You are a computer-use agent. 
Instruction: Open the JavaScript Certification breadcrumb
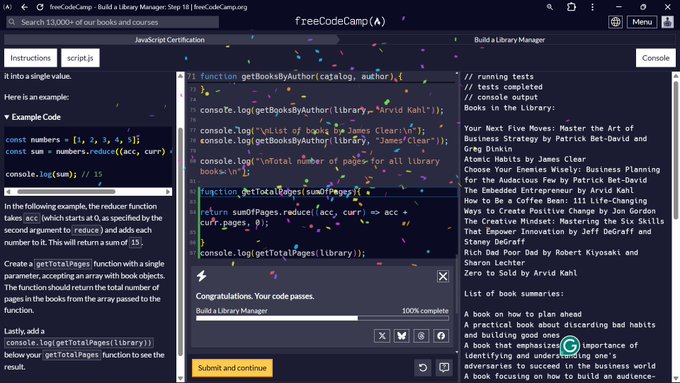[169, 39]
